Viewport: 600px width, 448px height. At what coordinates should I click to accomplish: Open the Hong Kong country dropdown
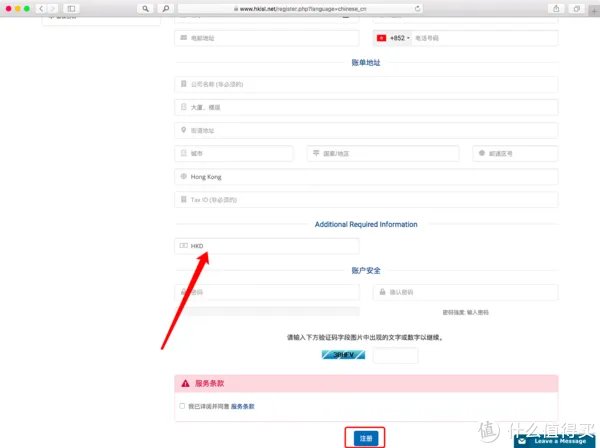click(x=366, y=177)
